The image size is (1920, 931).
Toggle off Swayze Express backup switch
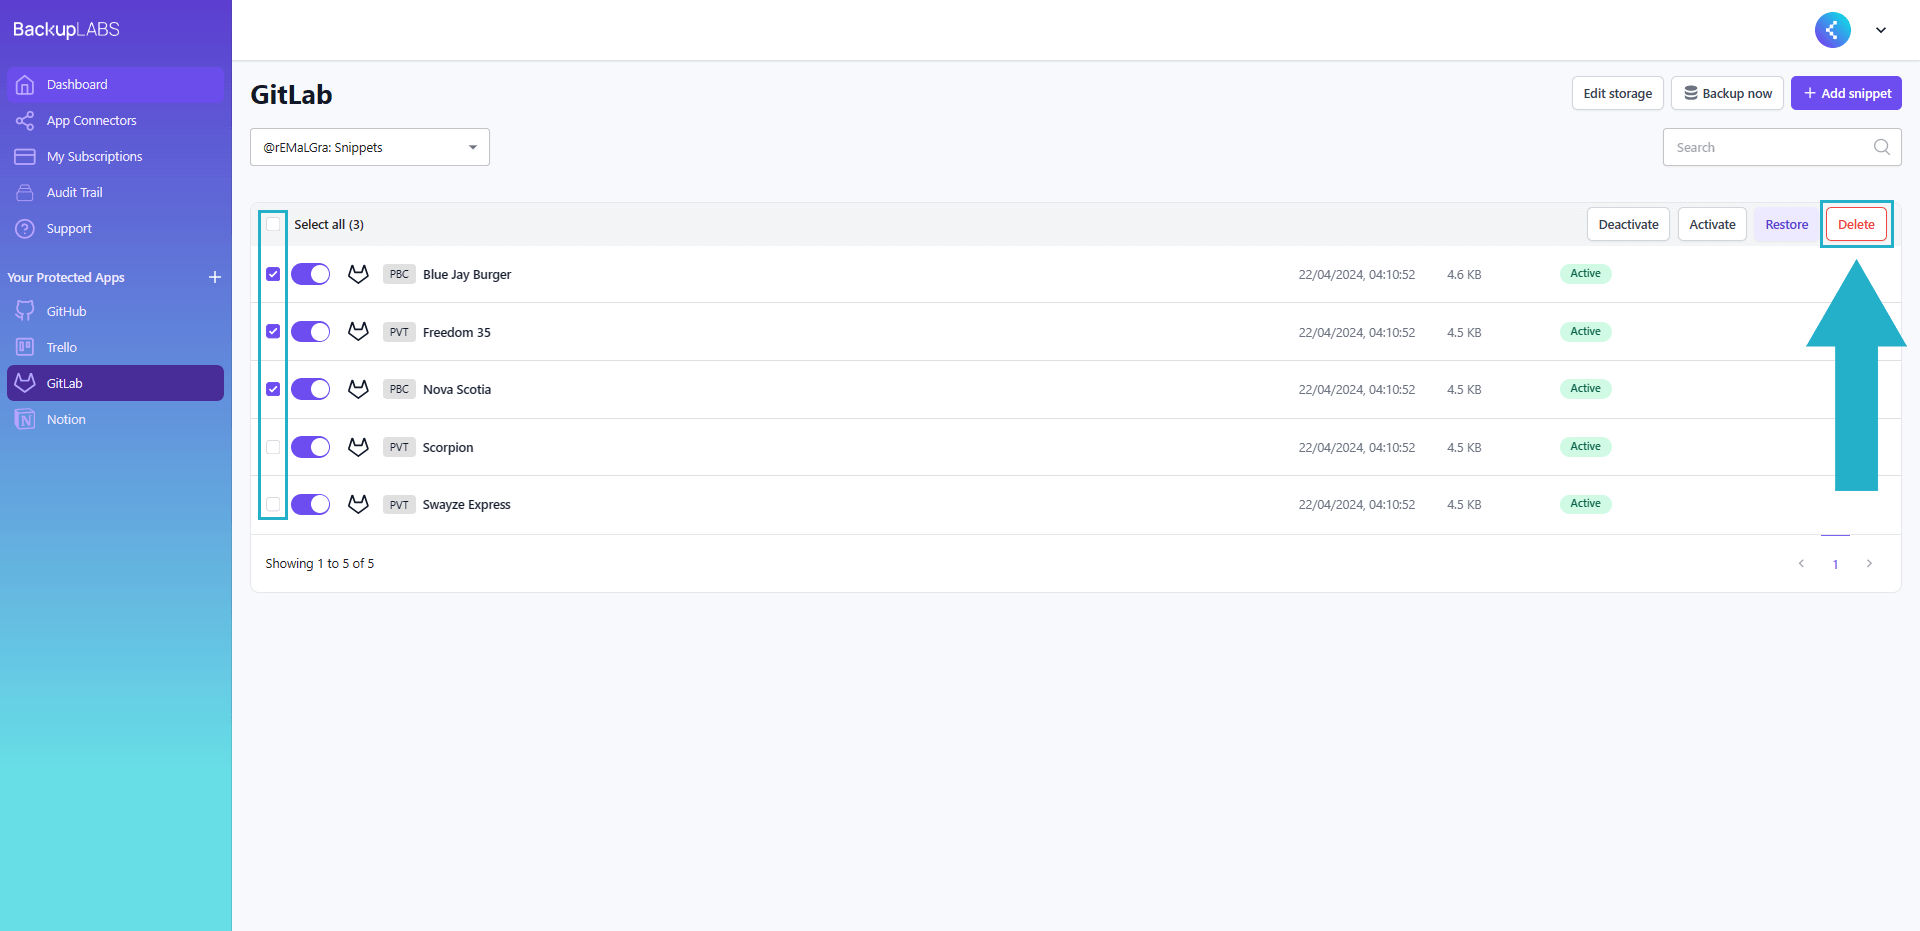click(311, 504)
